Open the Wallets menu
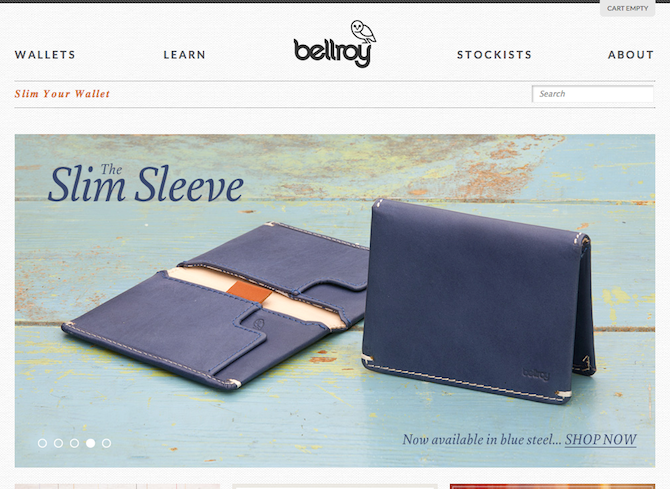 tap(45, 55)
